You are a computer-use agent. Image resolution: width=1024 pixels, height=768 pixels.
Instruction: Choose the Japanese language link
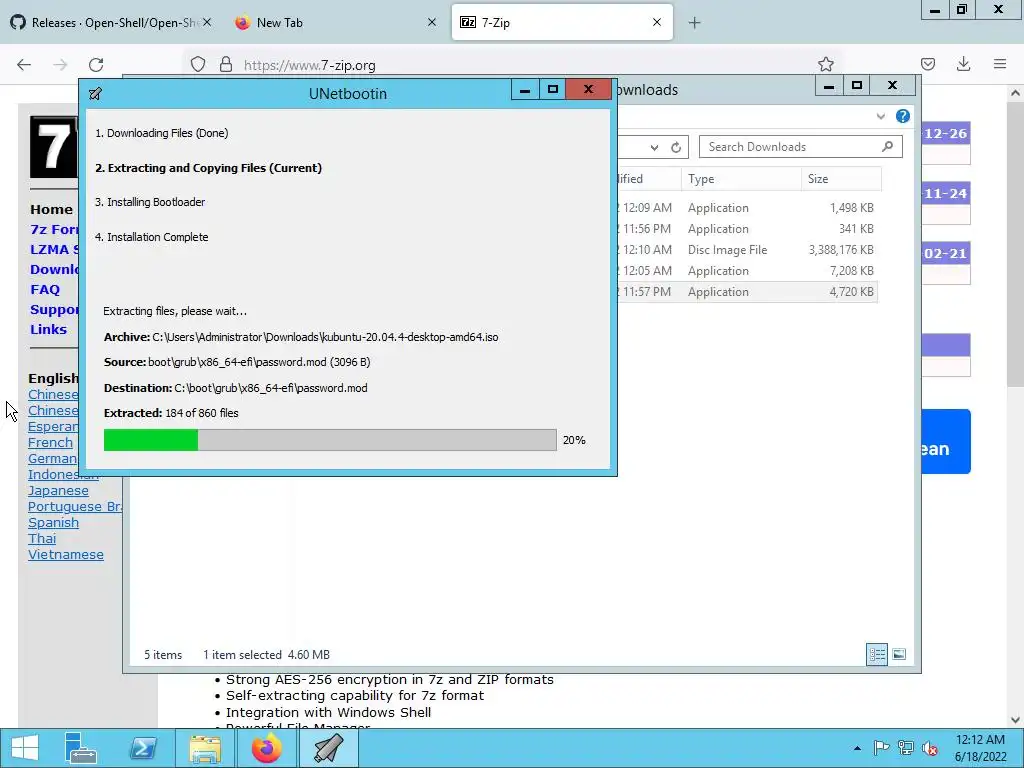(x=58, y=490)
